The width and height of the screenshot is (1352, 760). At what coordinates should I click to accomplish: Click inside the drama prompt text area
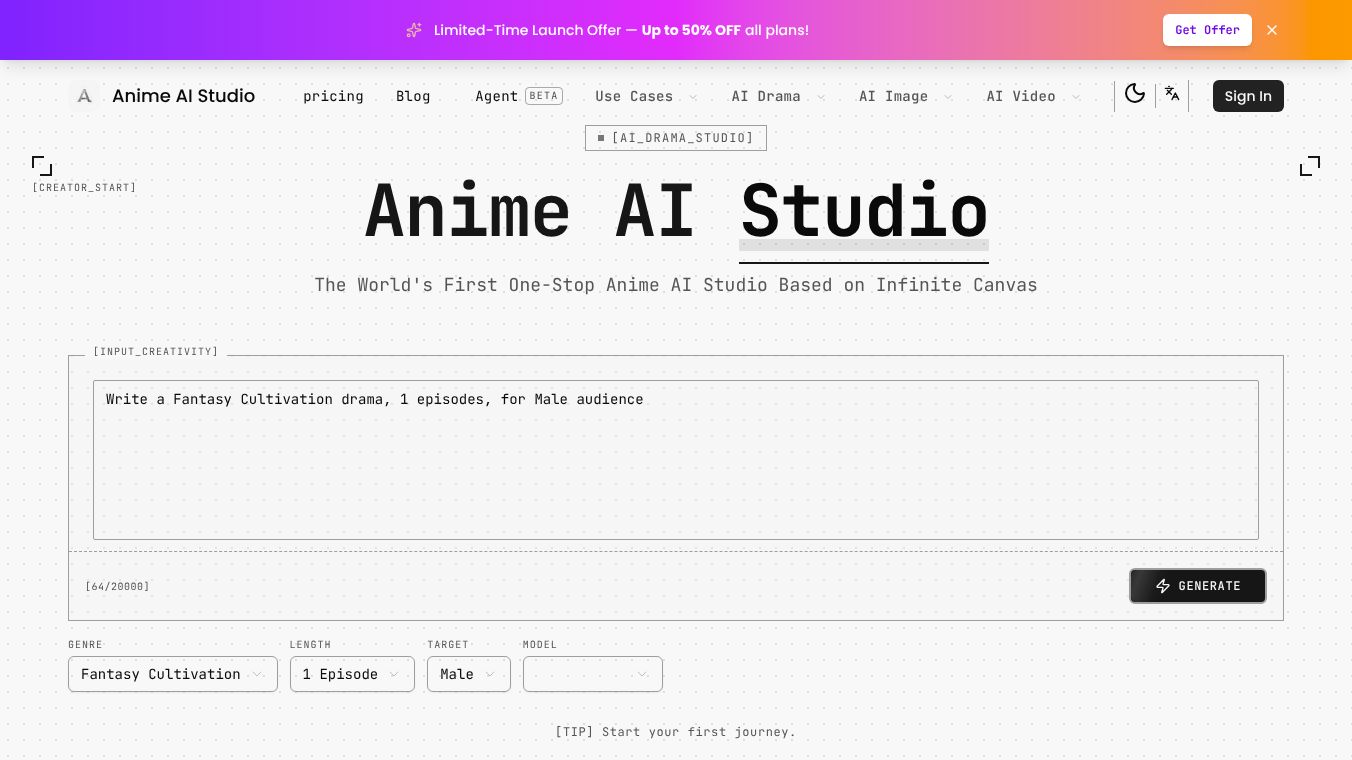(676, 460)
